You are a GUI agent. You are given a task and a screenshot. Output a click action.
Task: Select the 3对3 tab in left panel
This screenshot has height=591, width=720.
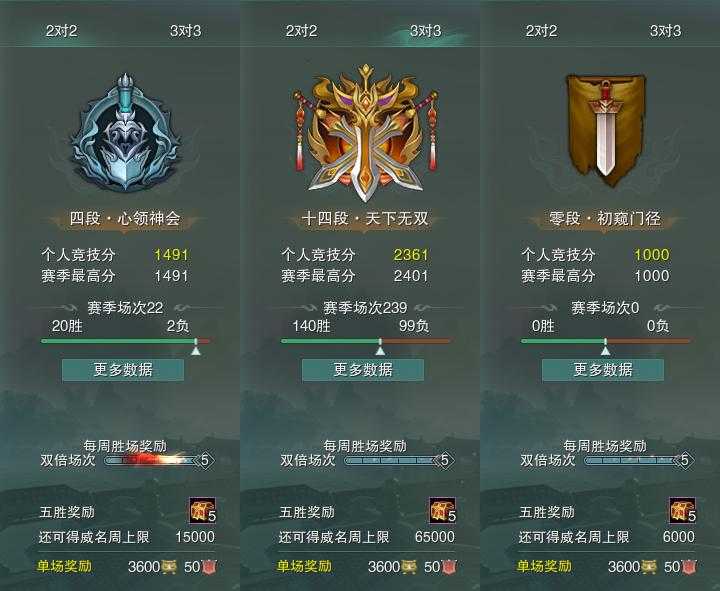pyautogui.click(x=185, y=31)
